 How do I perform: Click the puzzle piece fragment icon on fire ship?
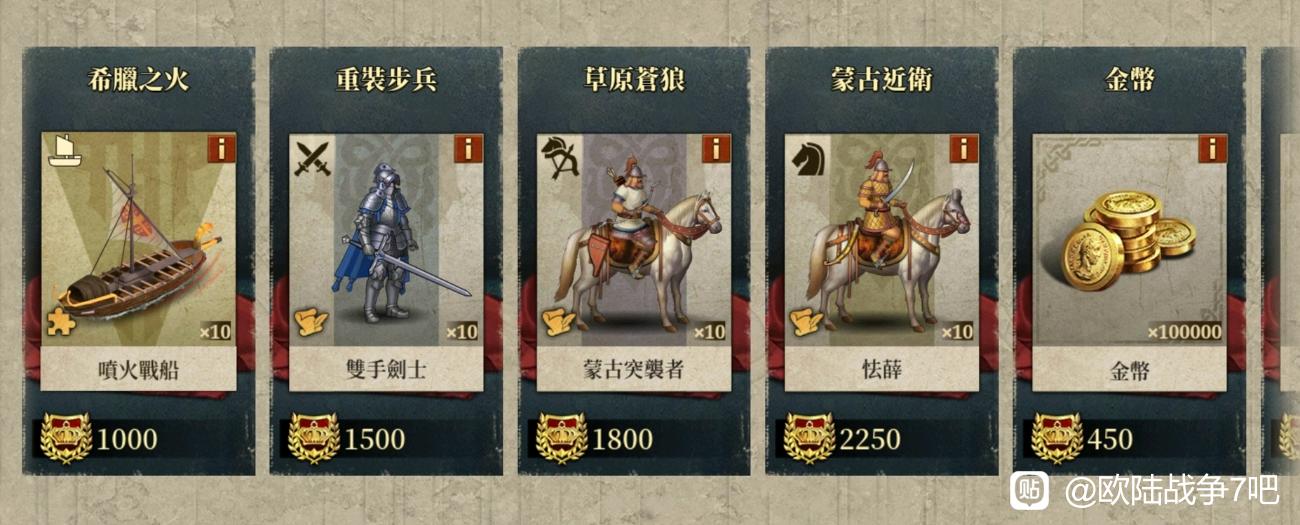point(62,322)
